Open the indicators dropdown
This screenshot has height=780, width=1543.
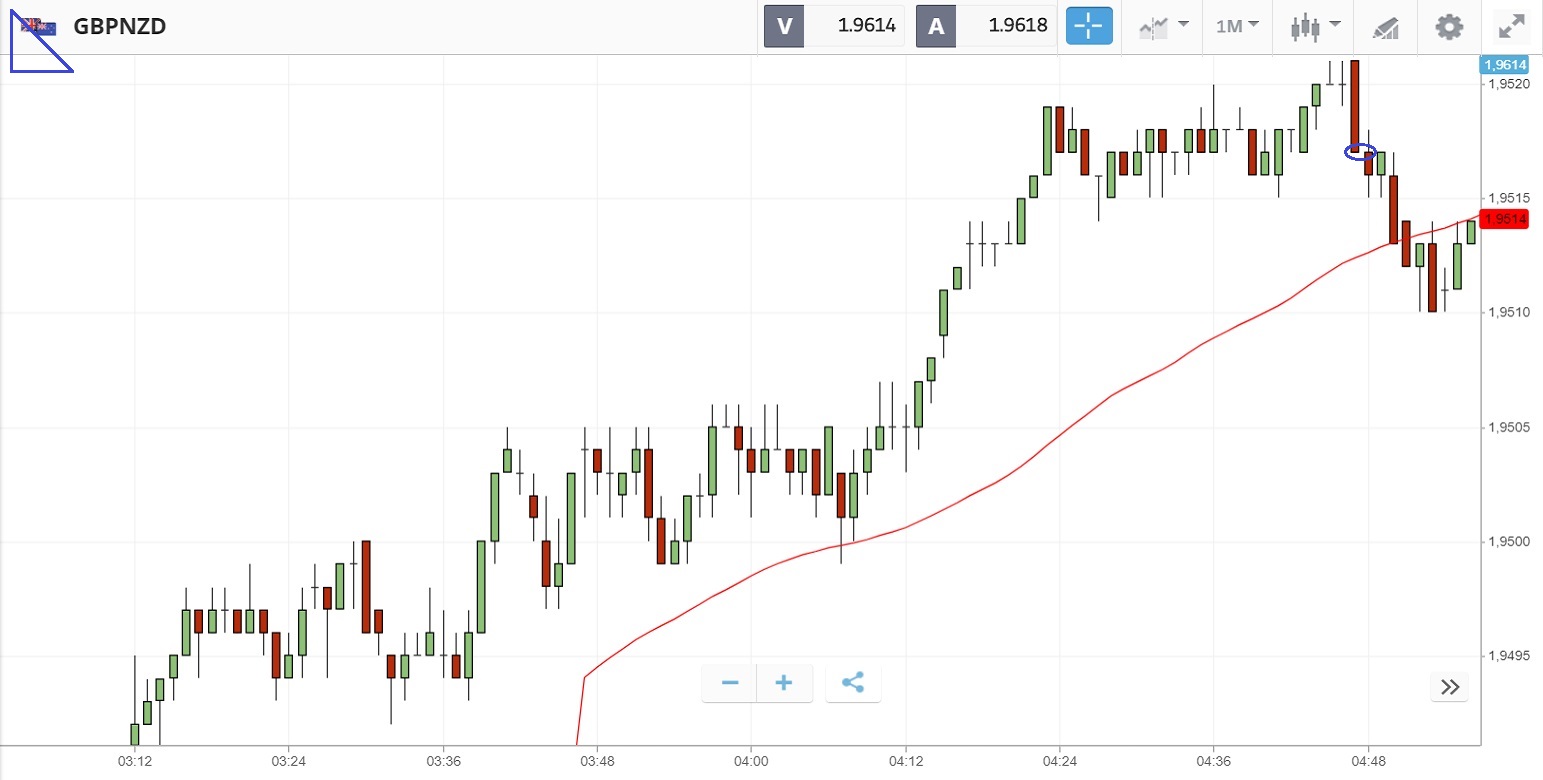(1163, 26)
